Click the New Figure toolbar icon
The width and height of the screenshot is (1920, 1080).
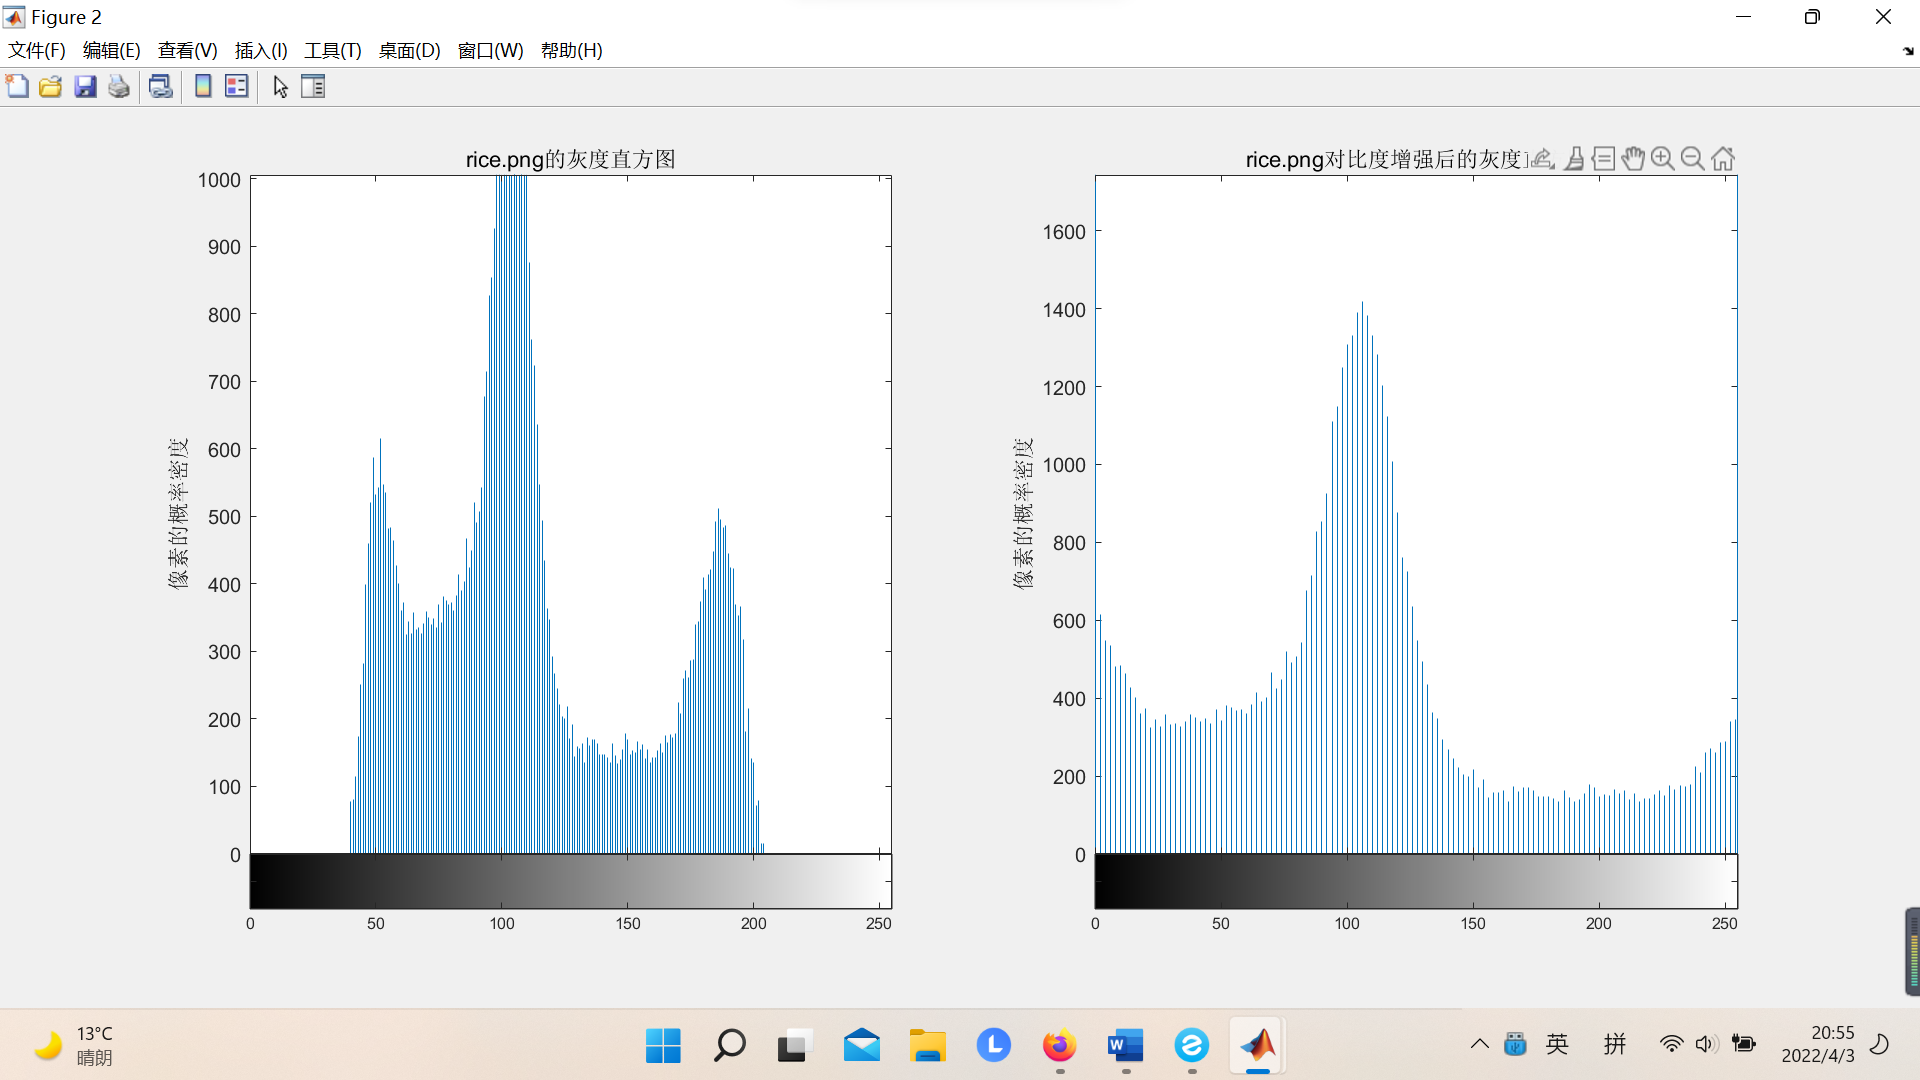coord(17,87)
